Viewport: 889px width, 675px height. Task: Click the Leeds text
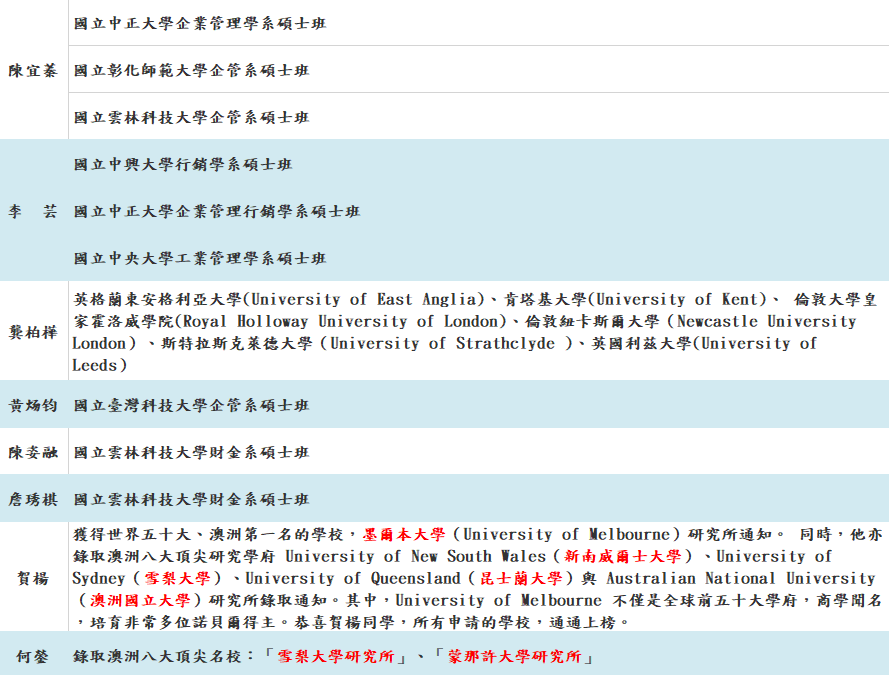94,366
